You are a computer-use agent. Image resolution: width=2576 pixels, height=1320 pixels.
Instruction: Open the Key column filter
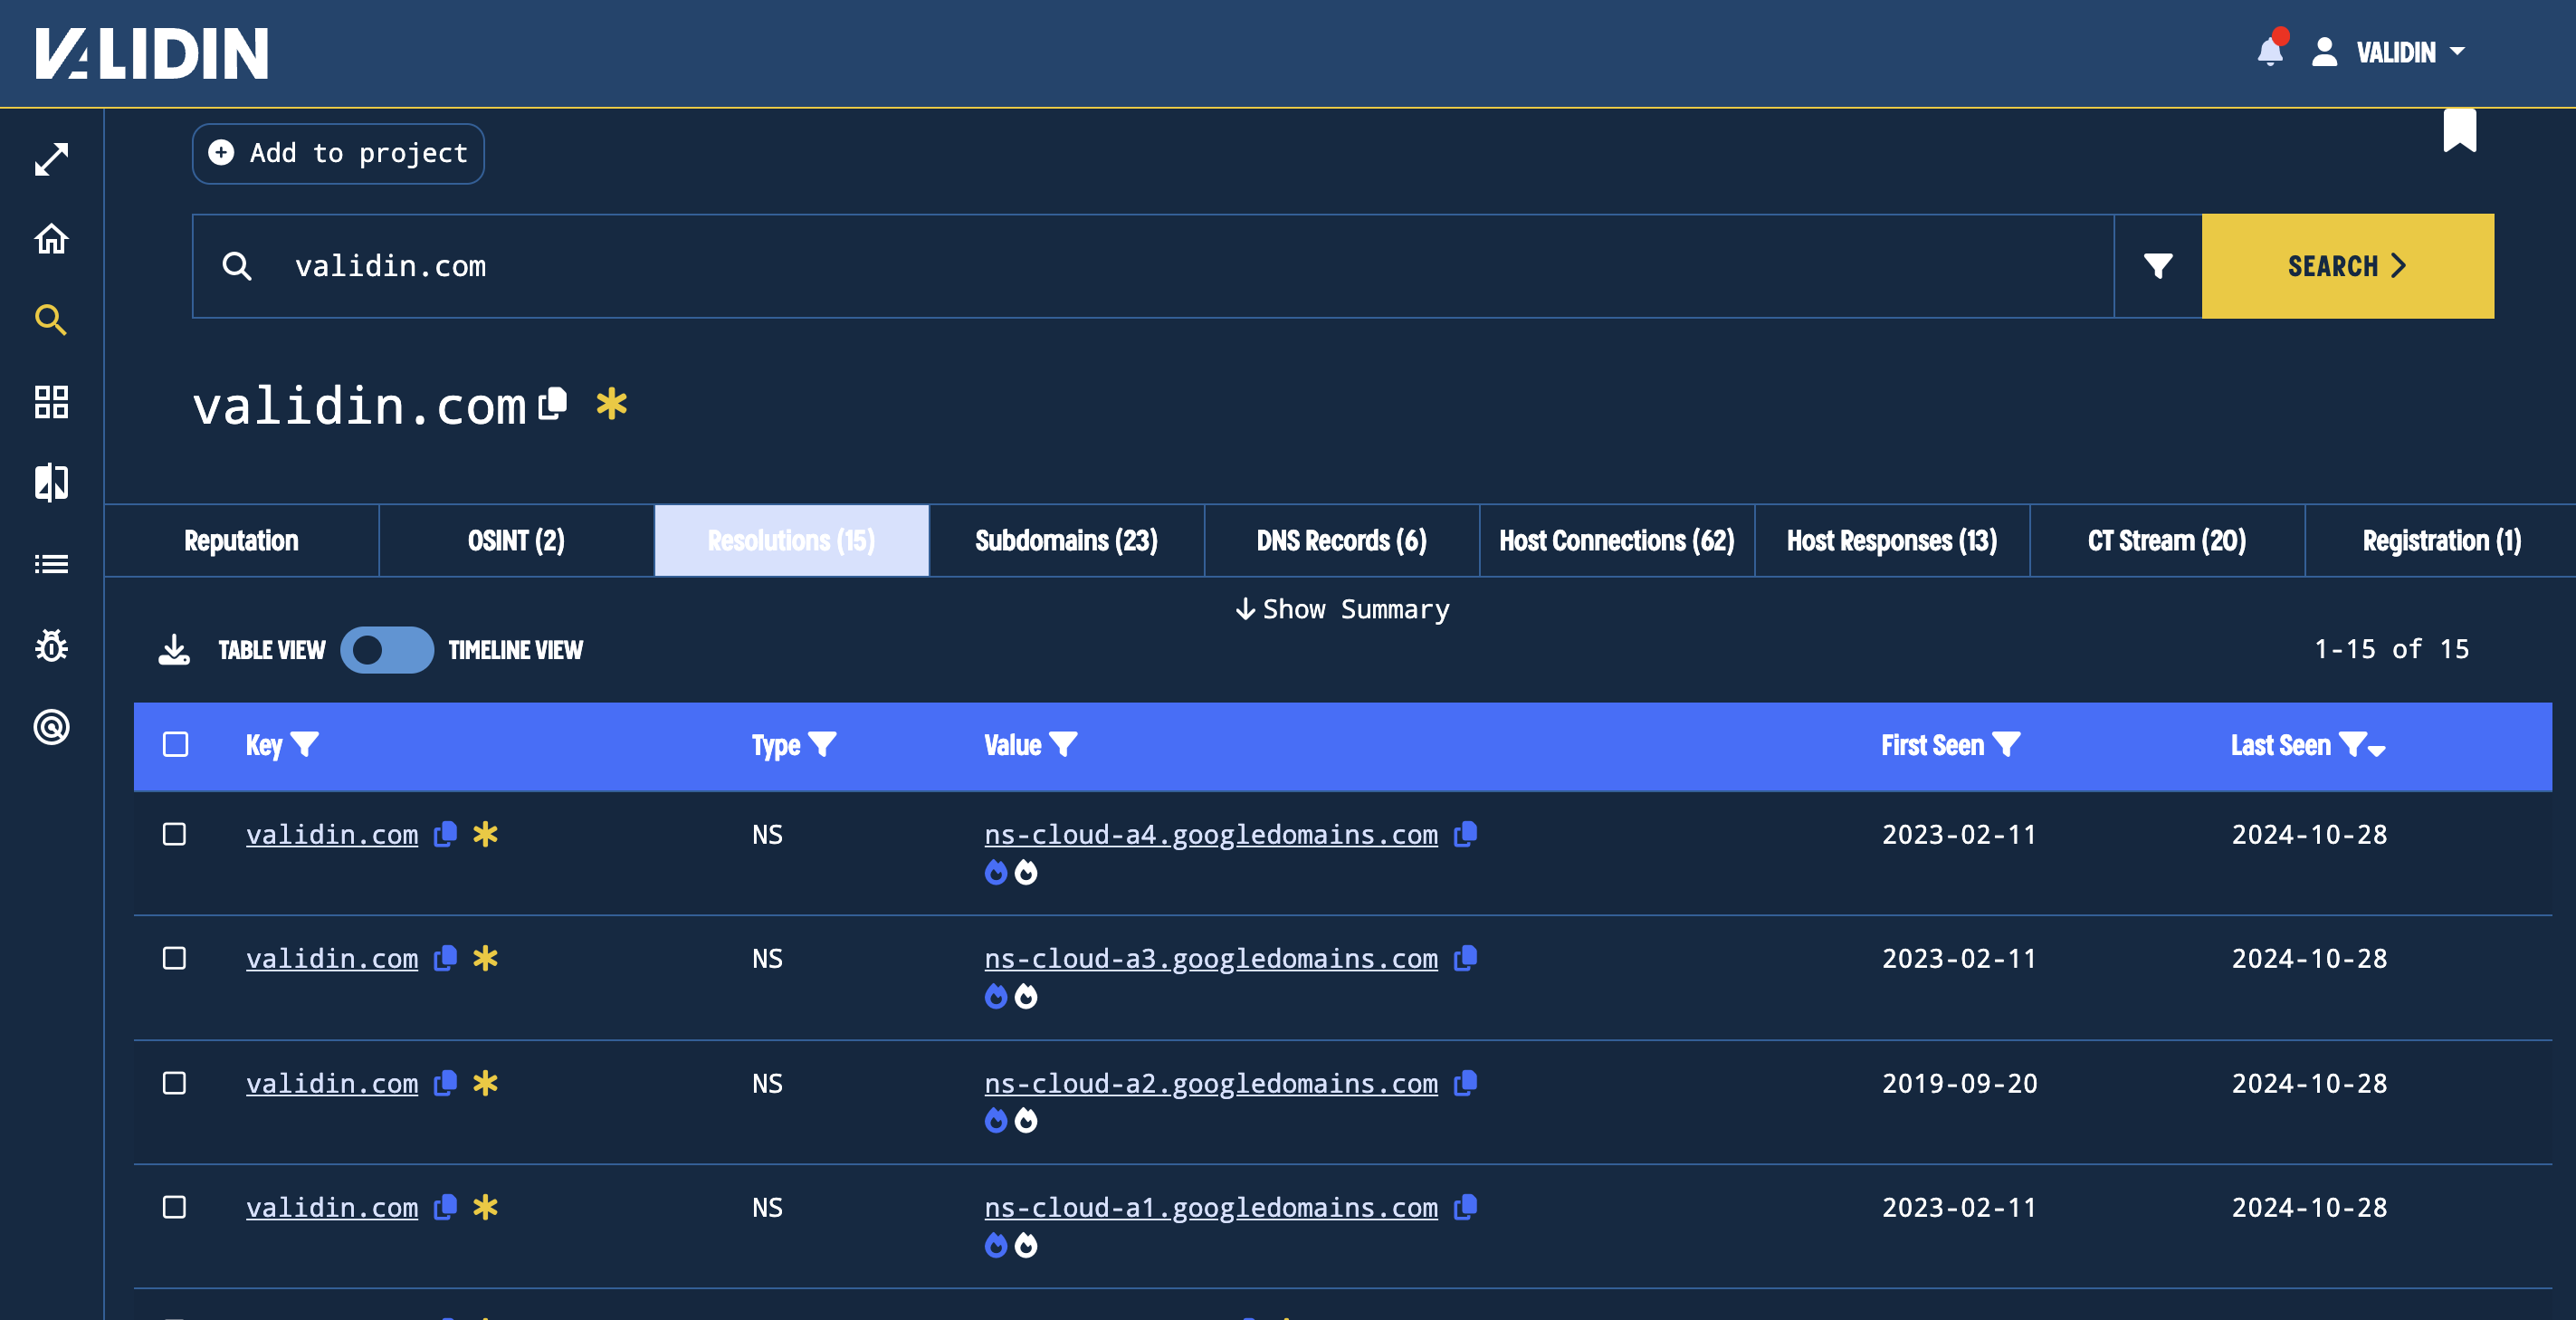click(304, 744)
